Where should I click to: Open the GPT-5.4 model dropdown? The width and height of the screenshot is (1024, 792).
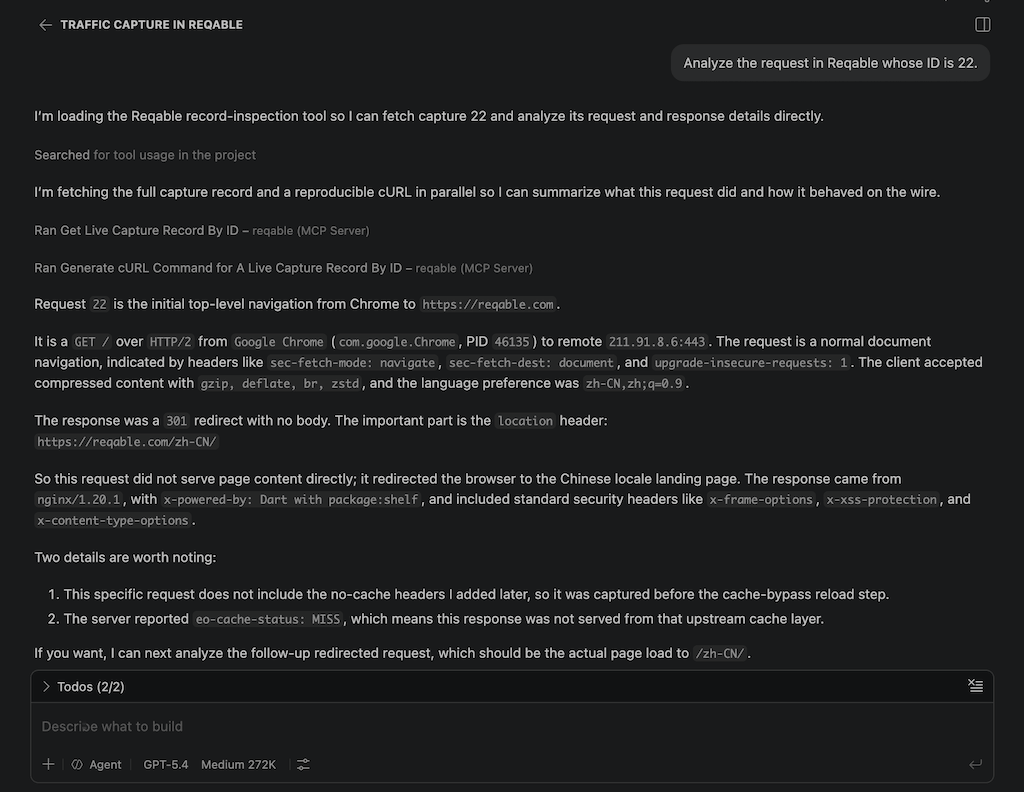(165, 764)
